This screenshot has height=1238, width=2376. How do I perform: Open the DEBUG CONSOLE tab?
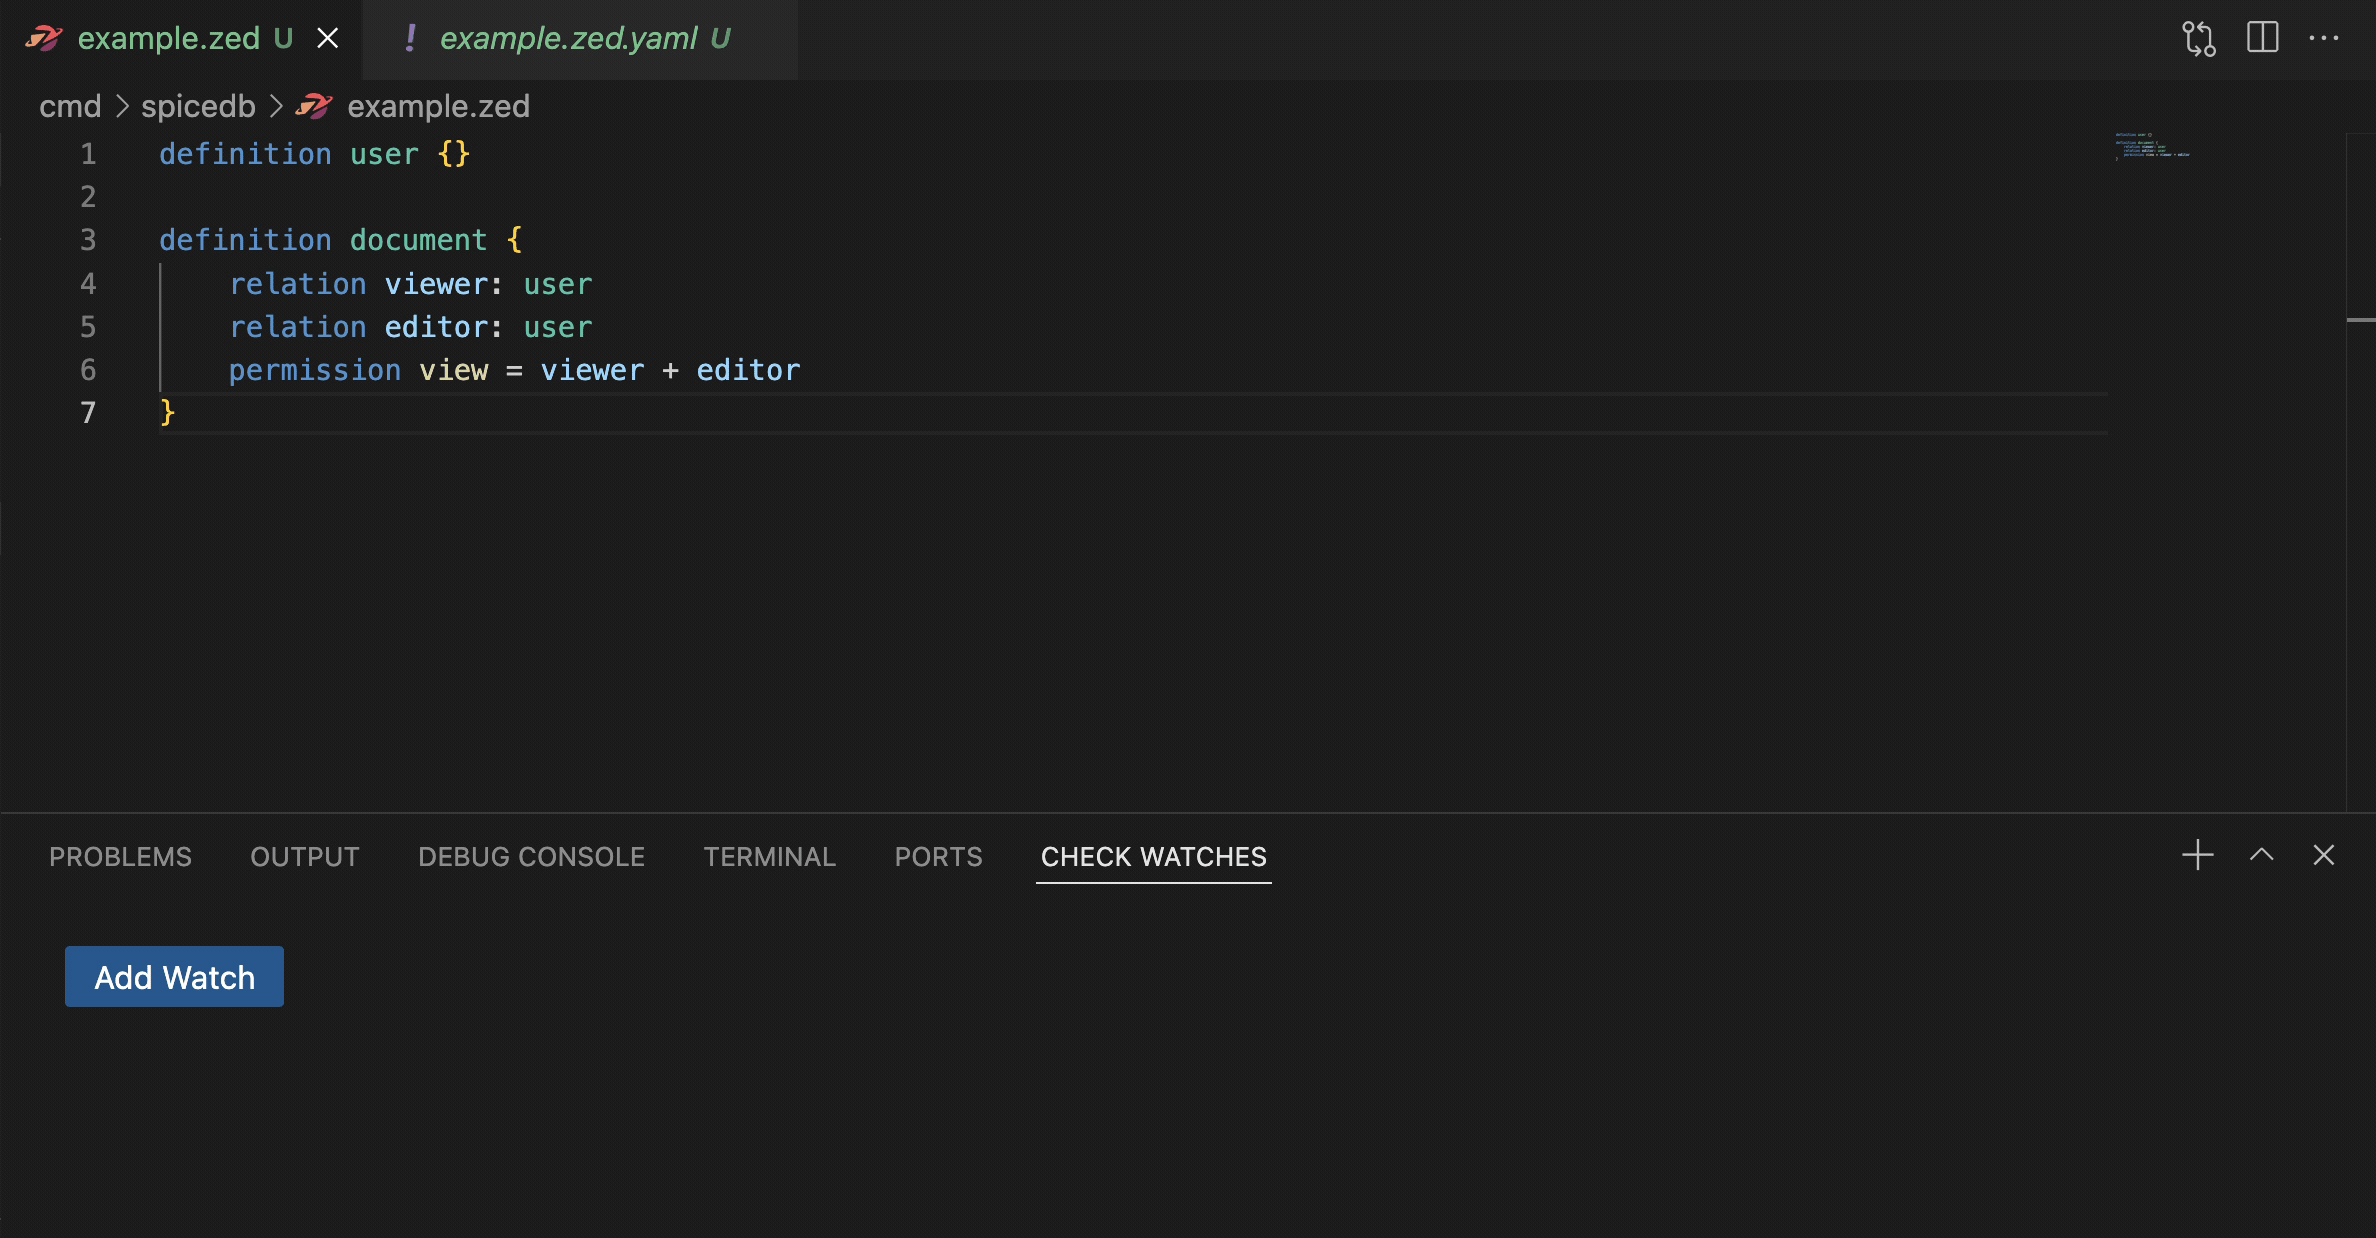pos(531,857)
